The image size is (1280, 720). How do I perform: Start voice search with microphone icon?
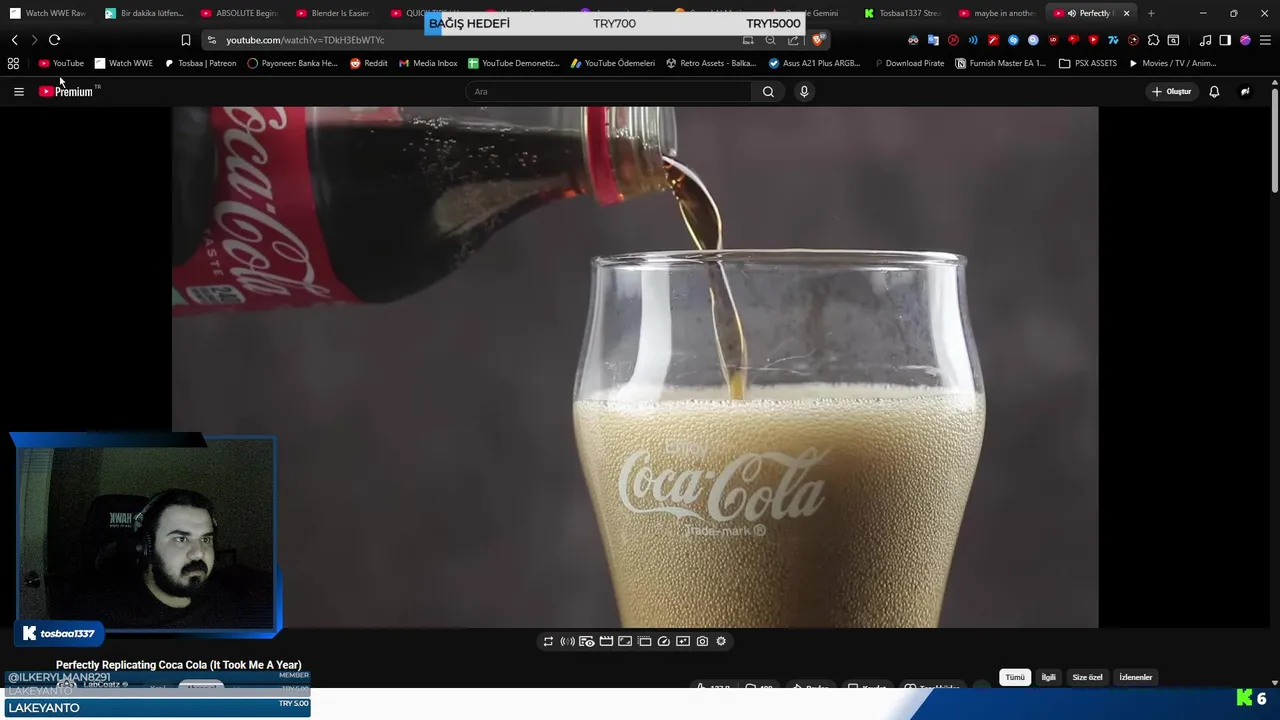click(804, 91)
